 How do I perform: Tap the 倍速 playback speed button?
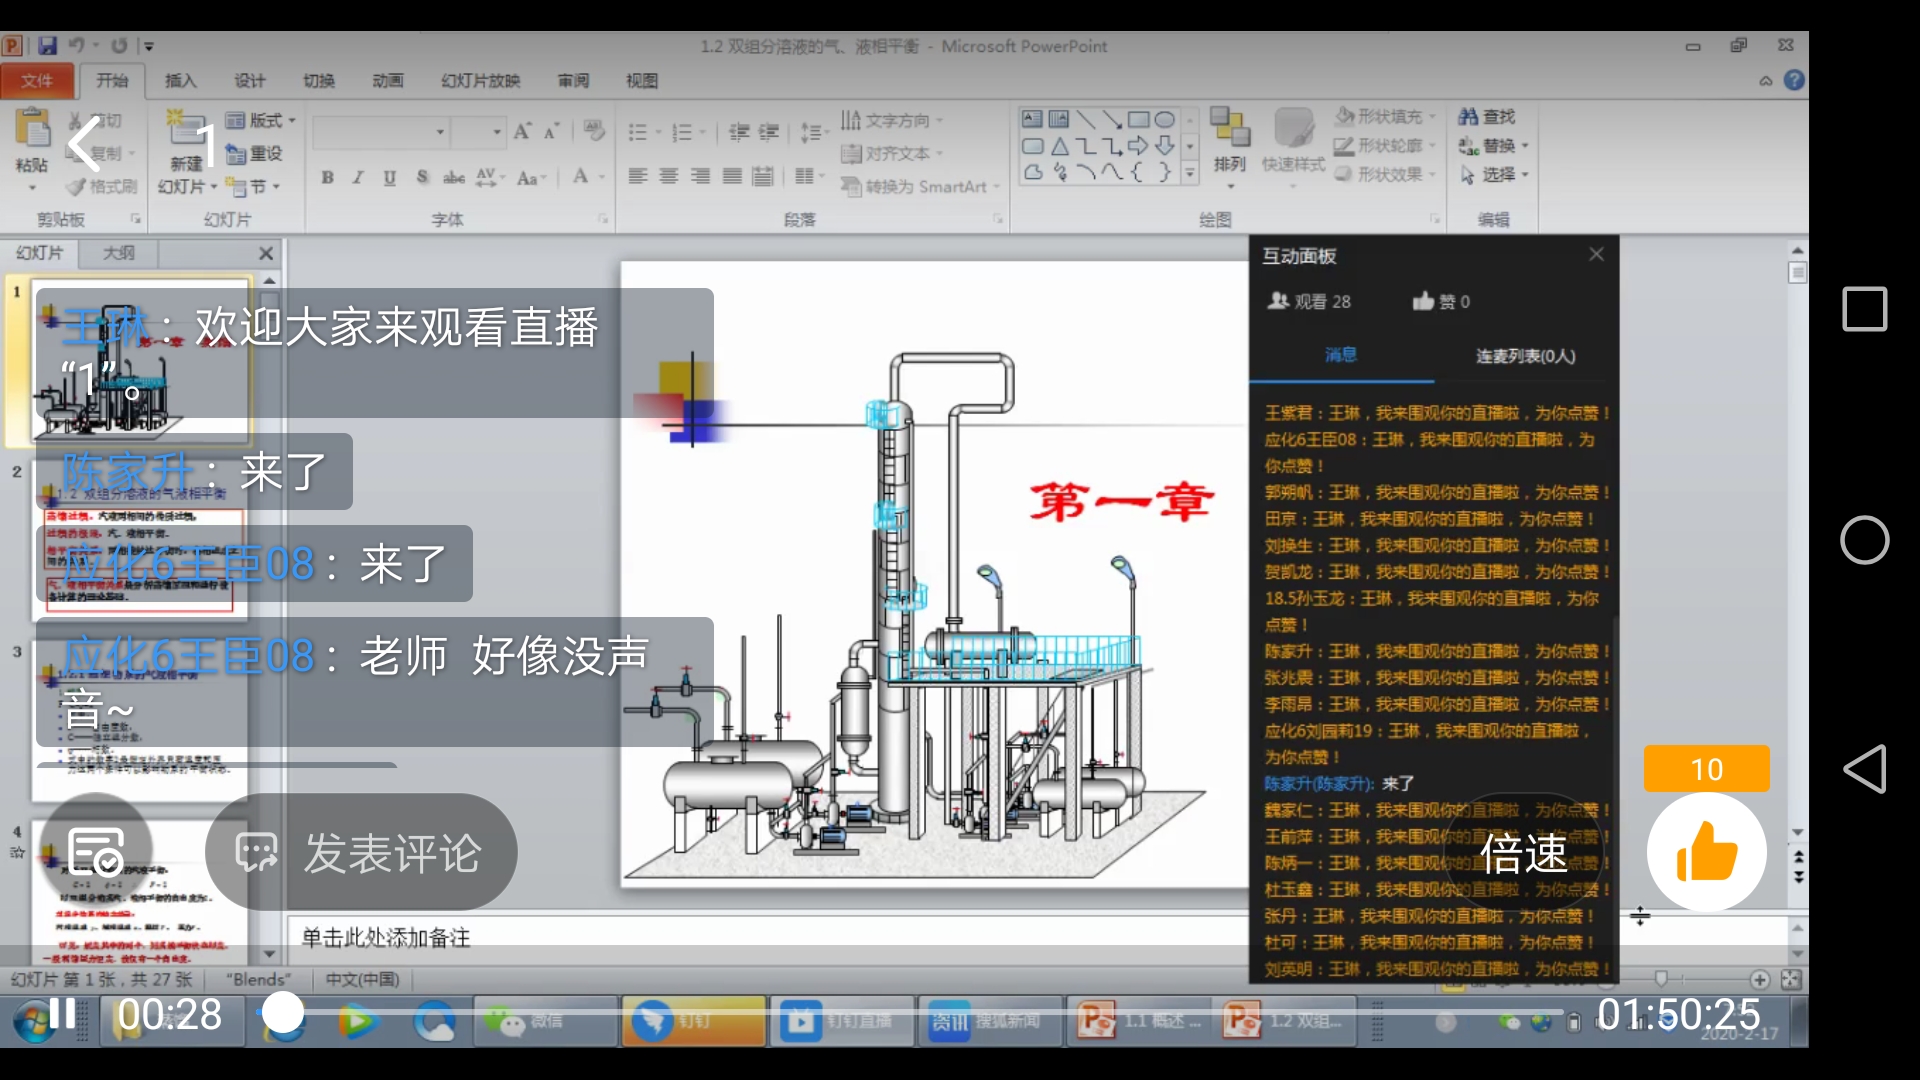tap(1523, 853)
